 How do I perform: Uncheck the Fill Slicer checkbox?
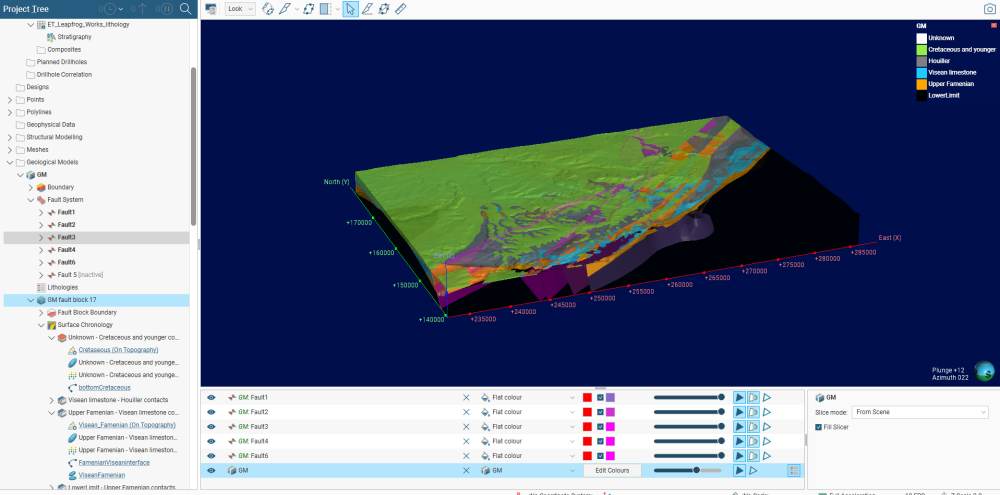coord(819,427)
